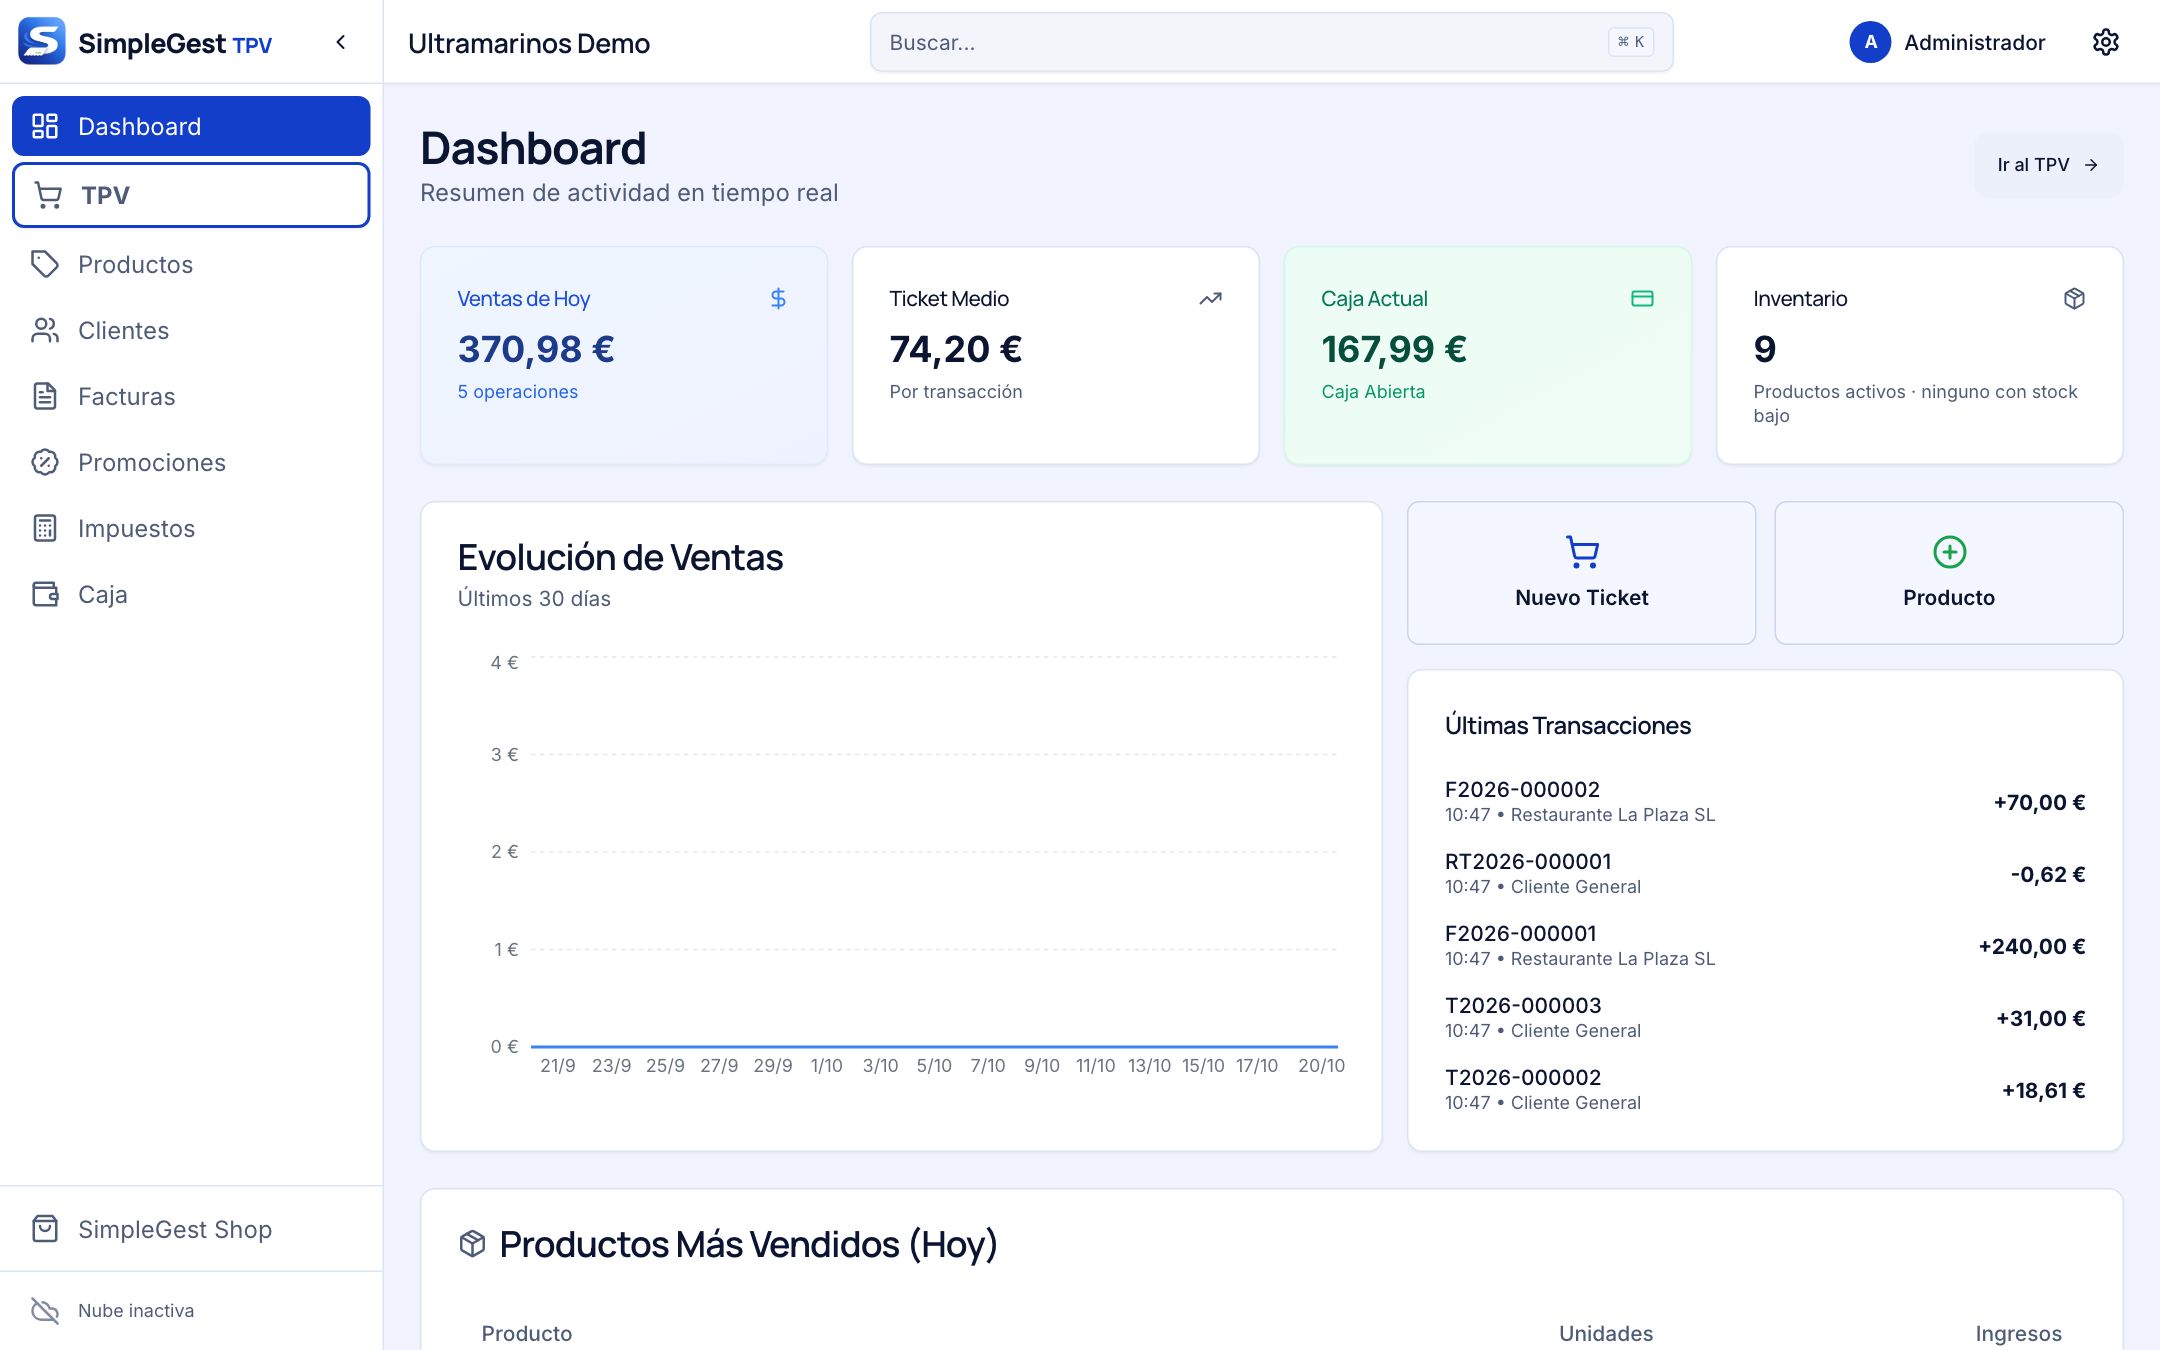
Task: Select transaction F2026-000002
Action: tap(1764, 802)
